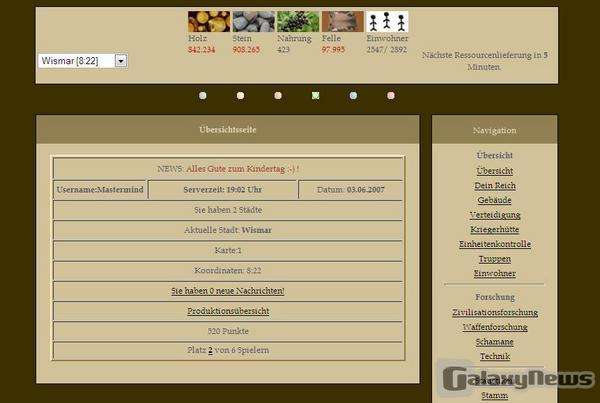Viewport: 600px width, 403px height.
Task: Click the Nahrung berries image
Action: pos(298,21)
